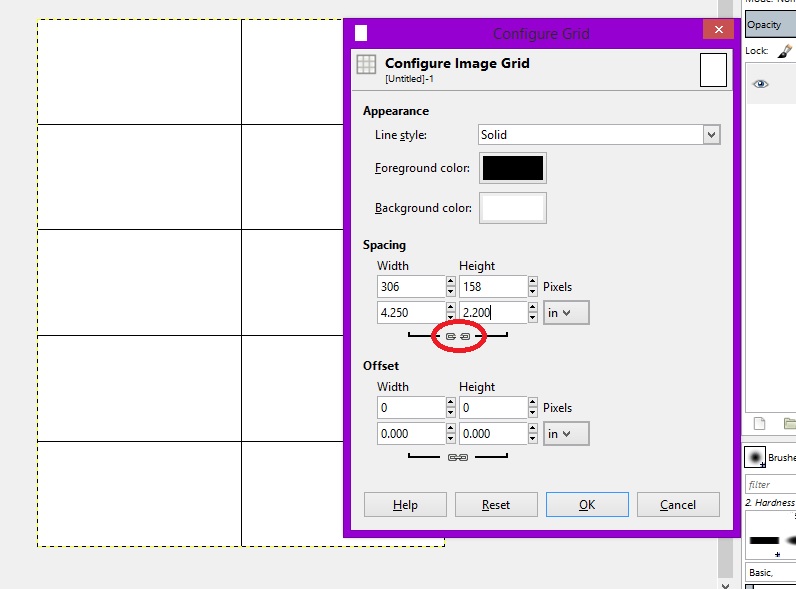The width and height of the screenshot is (796, 589).
Task: Decrease Spacing Height inches with down arrow
Action: (532, 318)
